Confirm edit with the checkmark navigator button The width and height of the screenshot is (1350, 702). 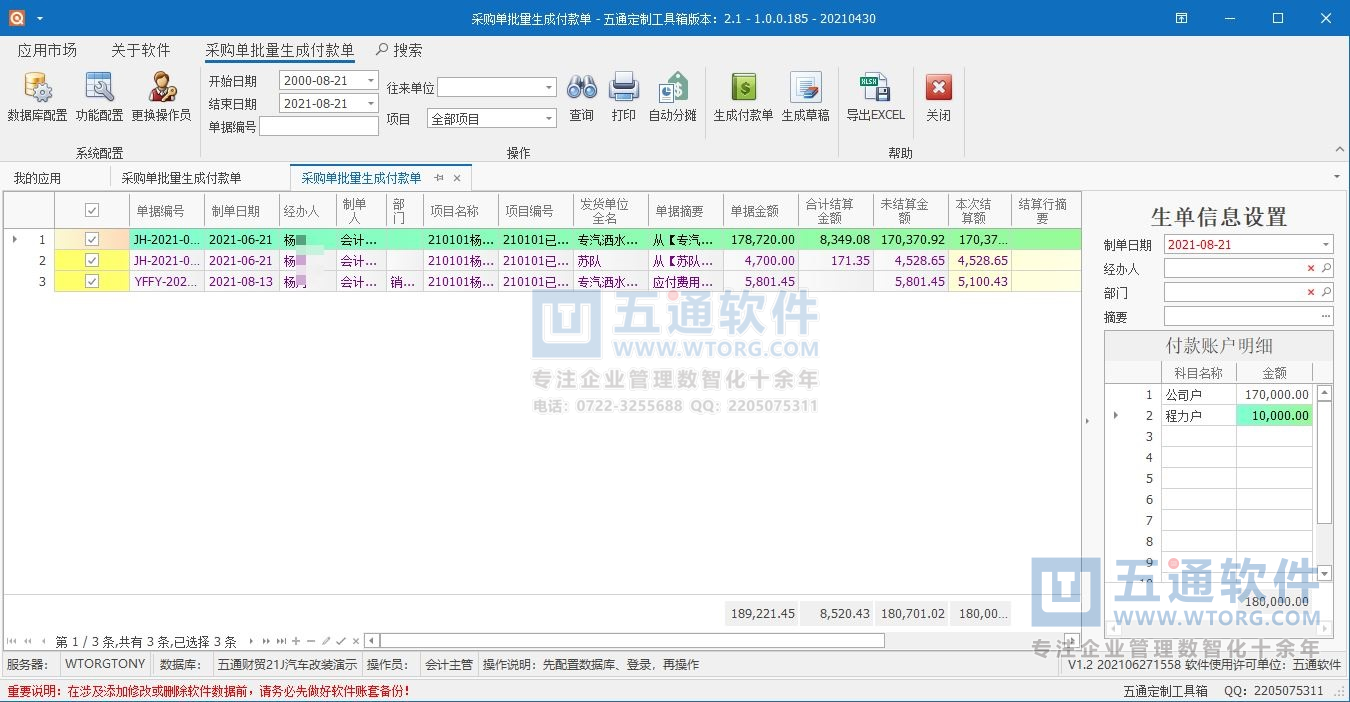[x=340, y=641]
